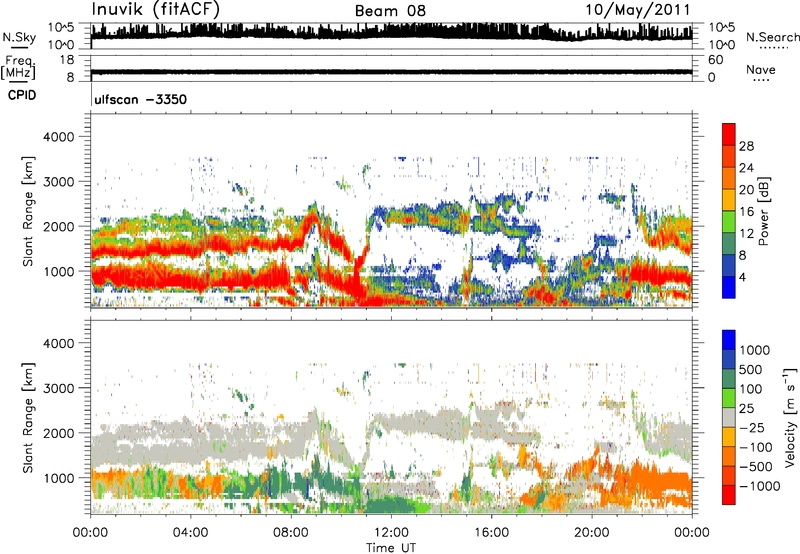
Task: Click the '08:00' time axis tick label
Action: point(291,533)
